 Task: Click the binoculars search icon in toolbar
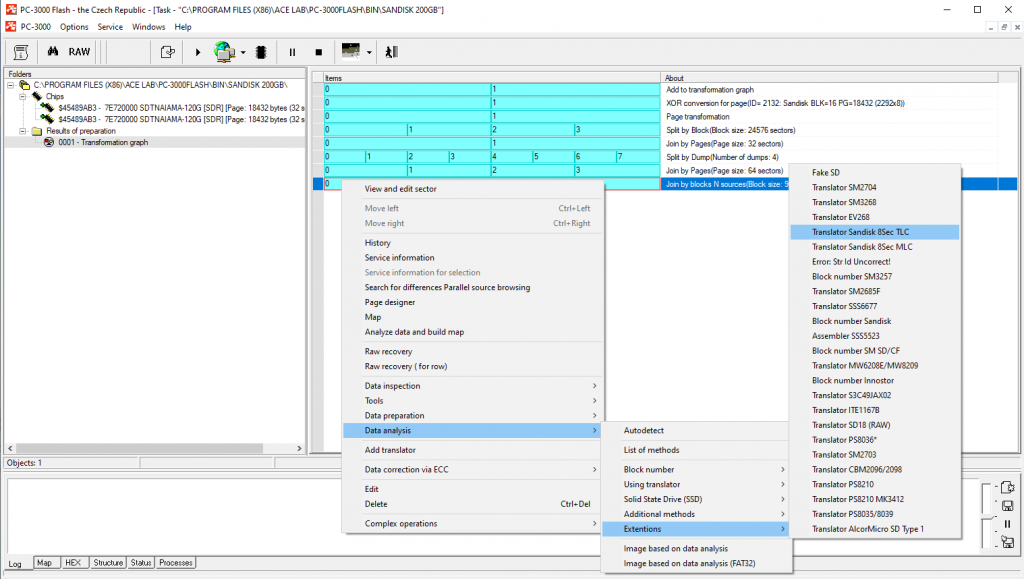pyautogui.click(x=52, y=52)
